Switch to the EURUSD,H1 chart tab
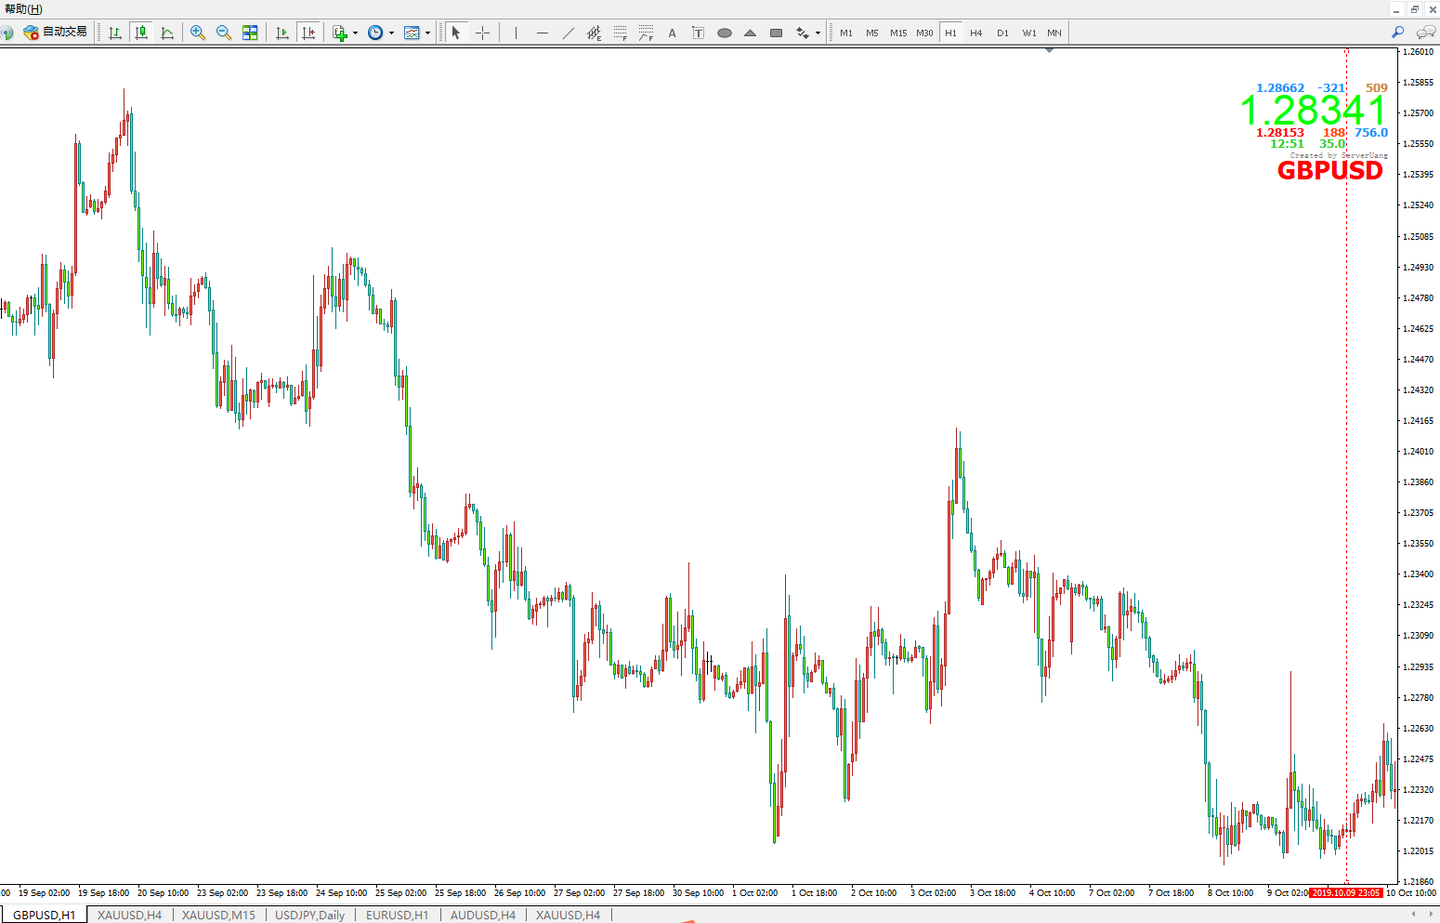Image resolution: width=1440 pixels, height=923 pixels. coord(397,915)
